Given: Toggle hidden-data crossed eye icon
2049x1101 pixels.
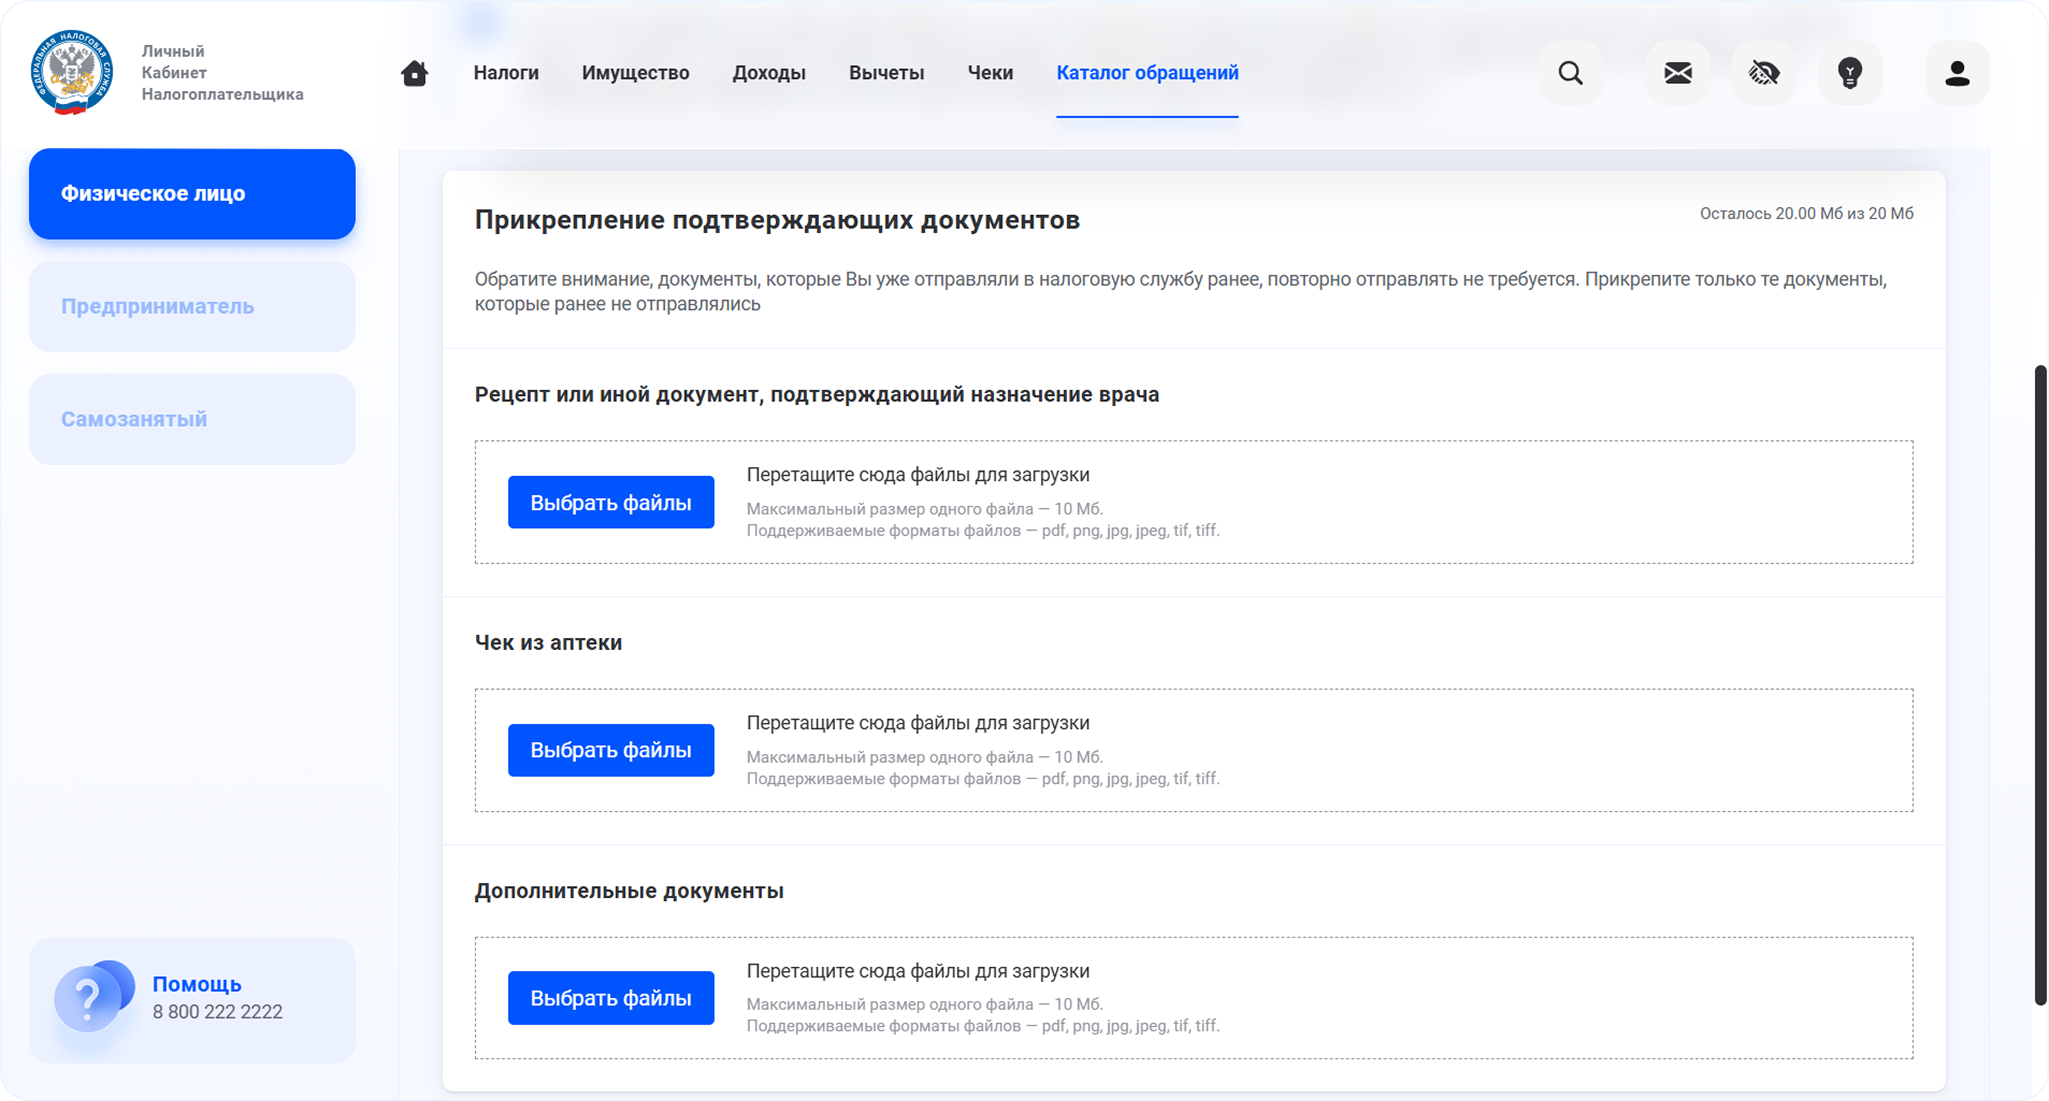Looking at the screenshot, I should pyautogui.click(x=1763, y=73).
